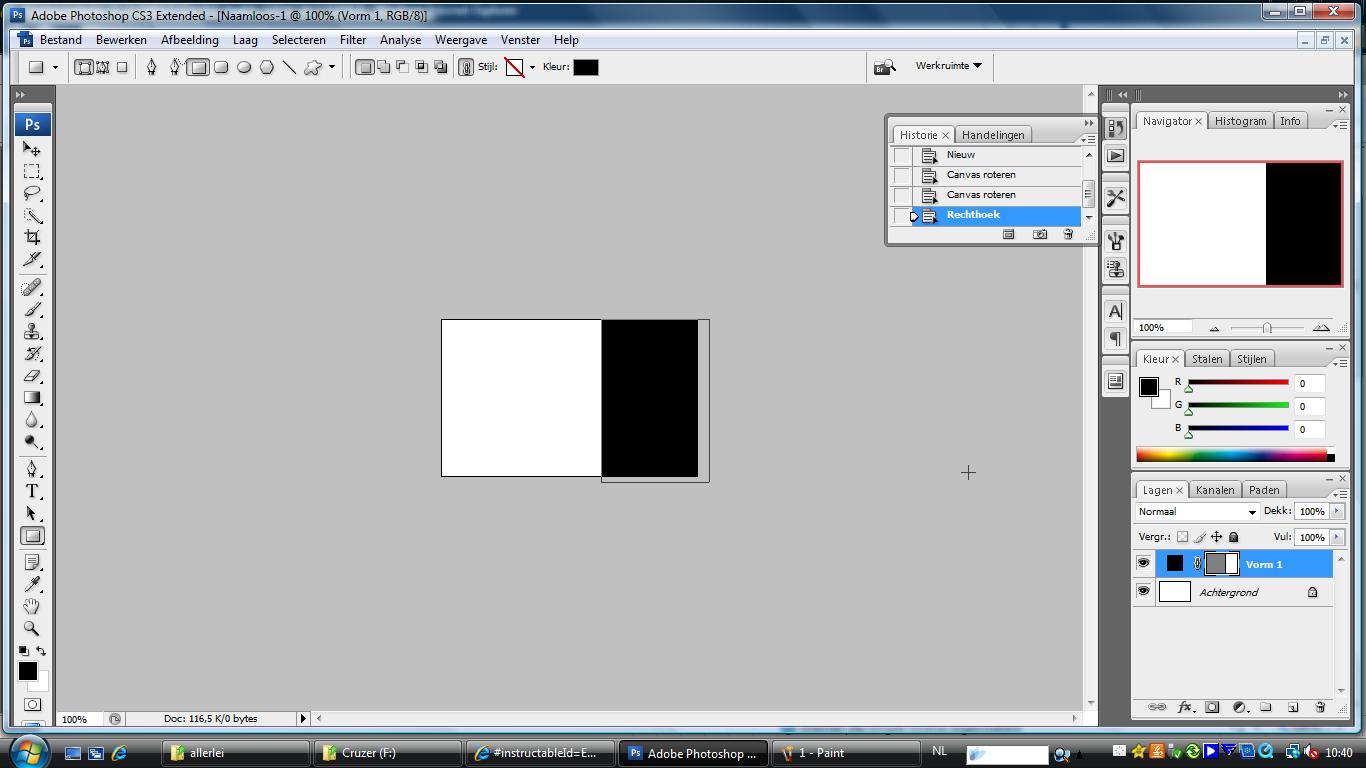The image size is (1366, 768).
Task: Open allerlei folder from taskbar
Action: tap(236, 753)
